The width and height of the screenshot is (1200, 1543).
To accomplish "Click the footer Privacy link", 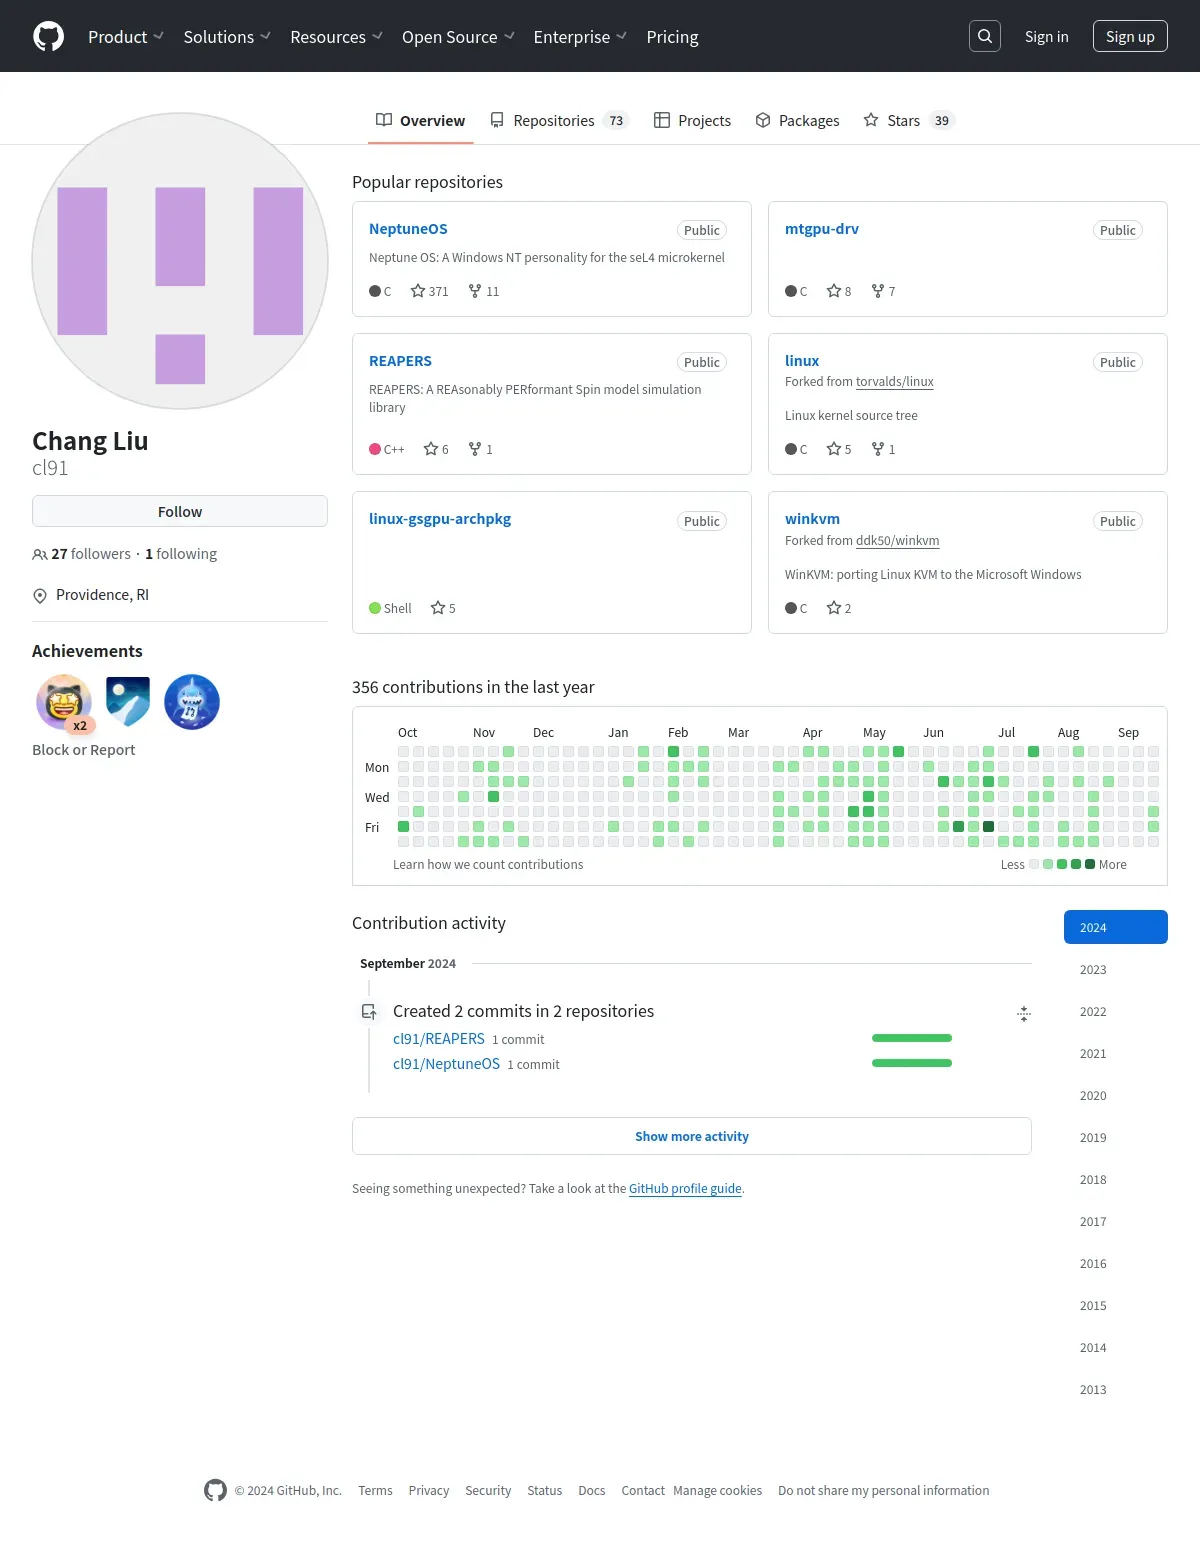I will pos(429,1490).
